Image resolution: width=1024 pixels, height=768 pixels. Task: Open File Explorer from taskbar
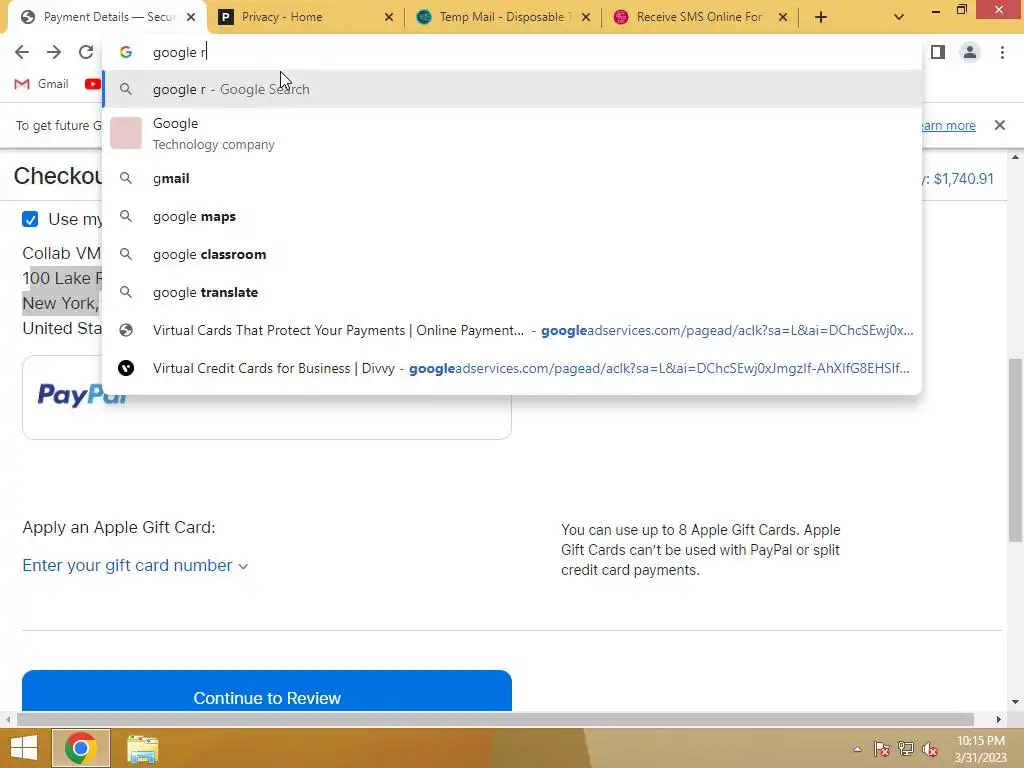[x=142, y=748]
